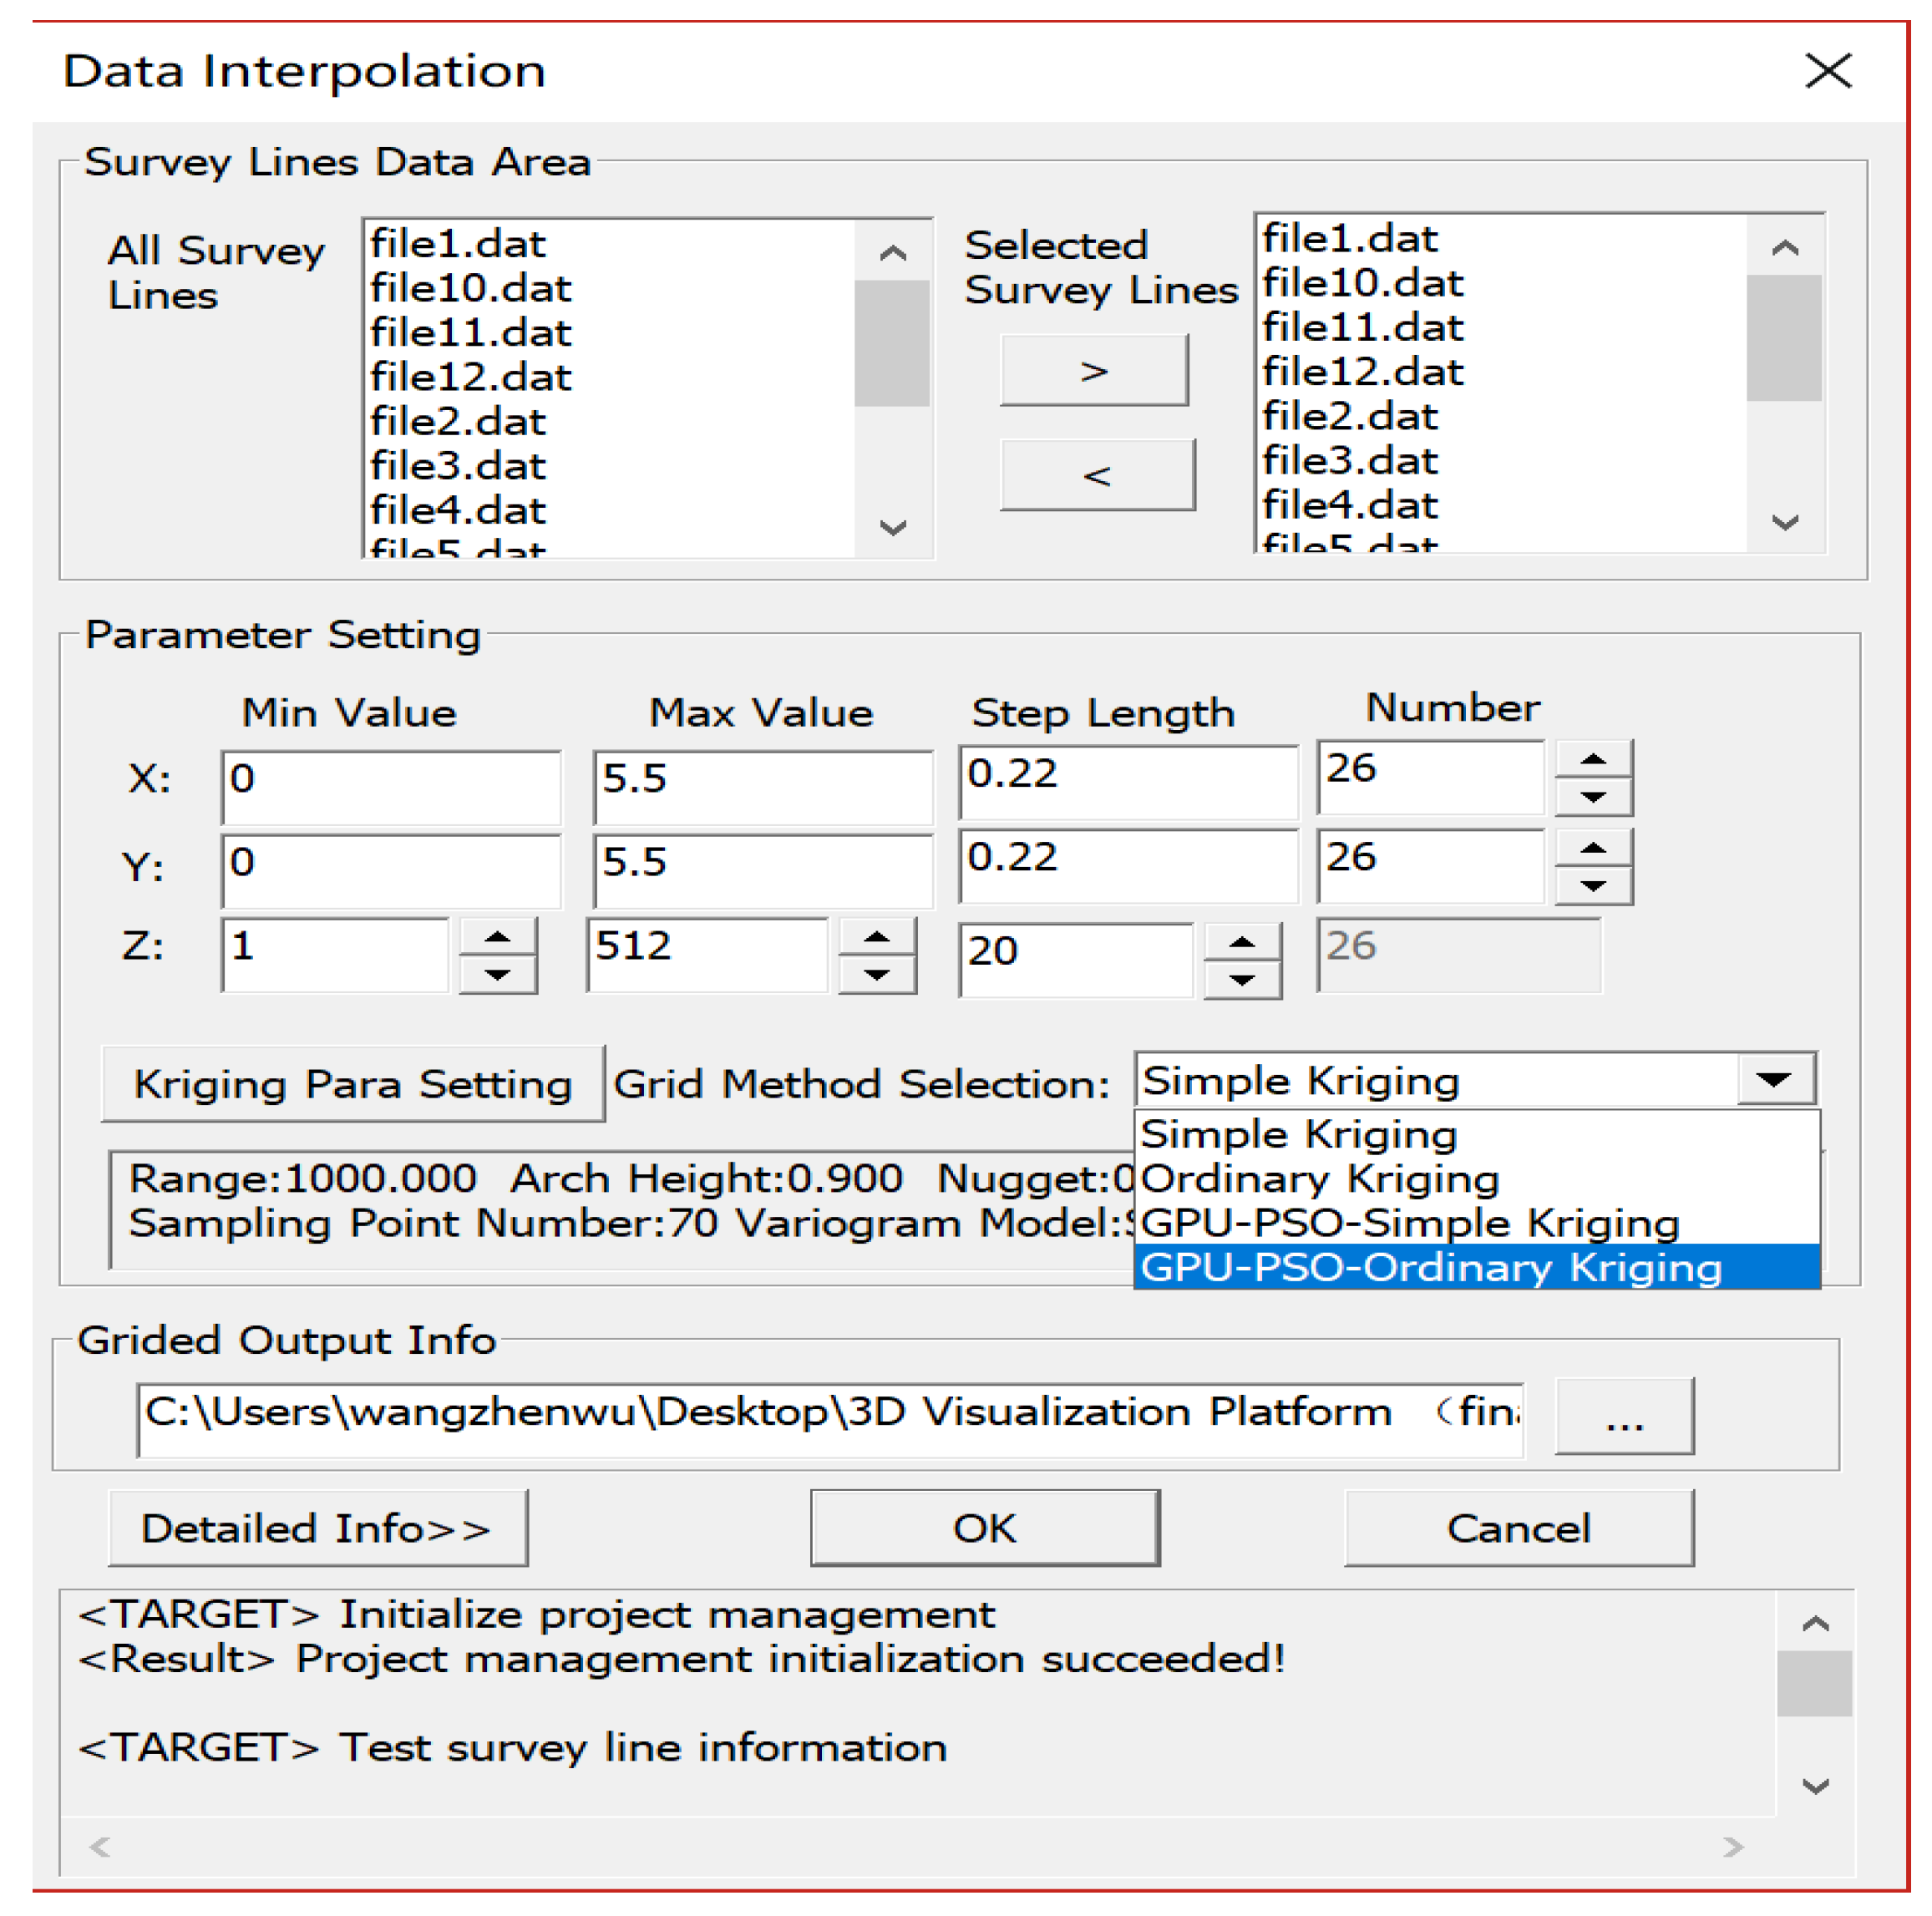Image resolution: width=1932 pixels, height=1916 pixels.
Task: Select file3.dat in Selected Survey Lines
Action: click(1350, 461)
